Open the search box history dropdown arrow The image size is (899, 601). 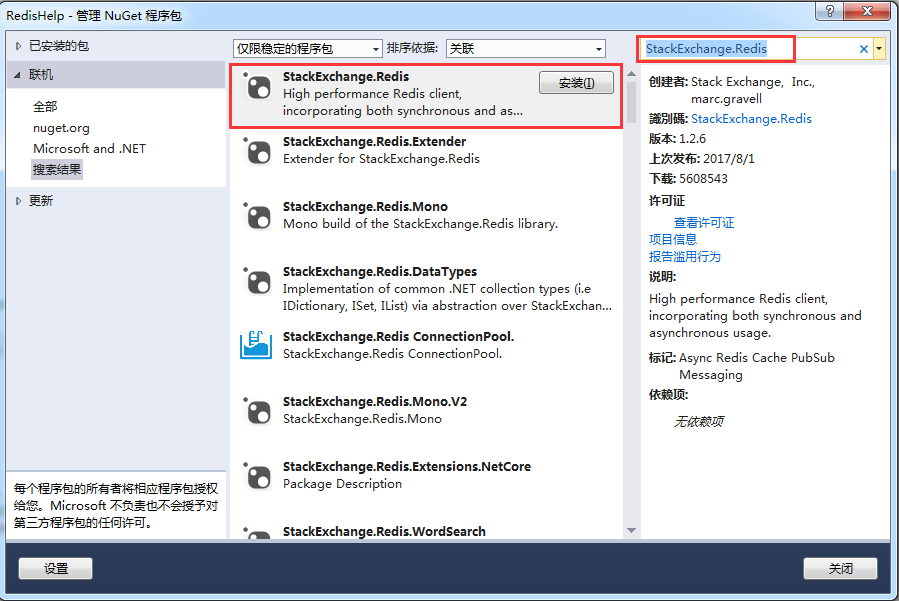tap(878, 49)
